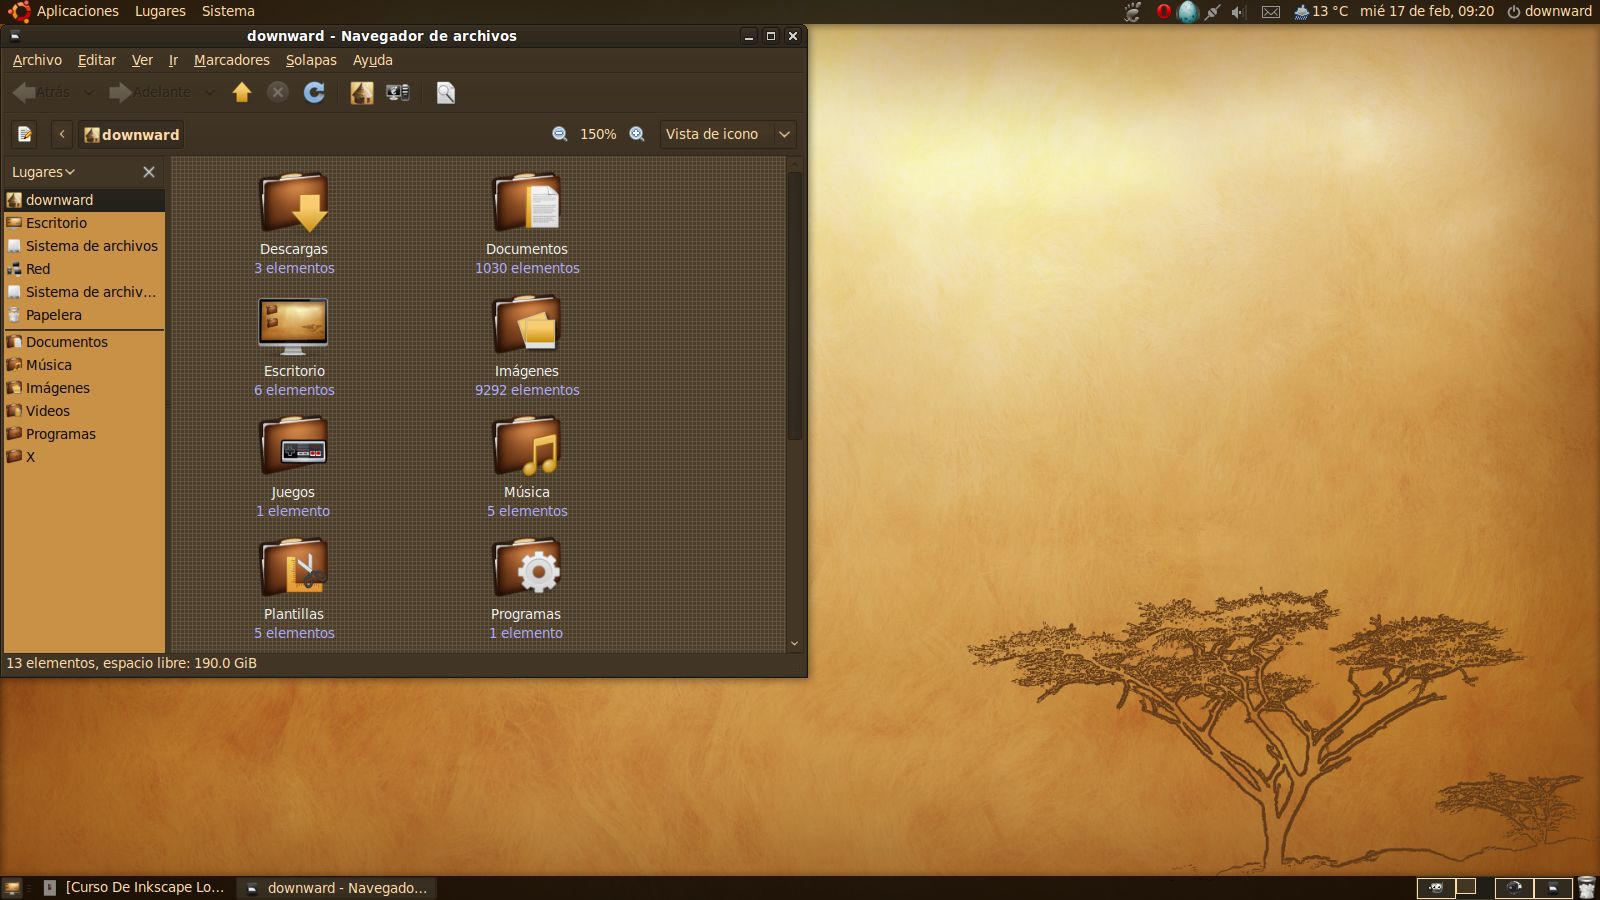
Task: Click the Adelante forward button
Action: click(x=150, y=93)
